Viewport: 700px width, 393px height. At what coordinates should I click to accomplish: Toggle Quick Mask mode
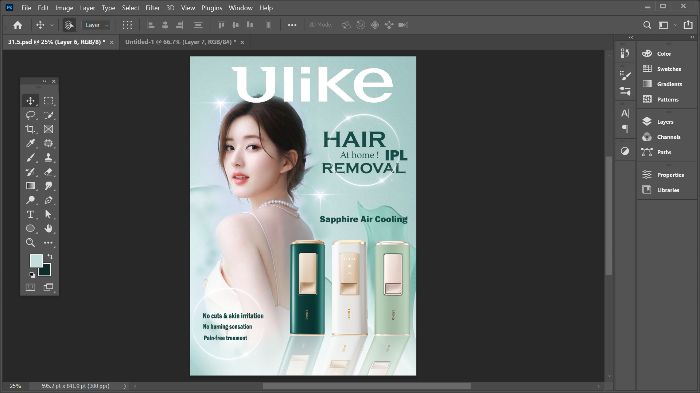click(x=30, y=287)
